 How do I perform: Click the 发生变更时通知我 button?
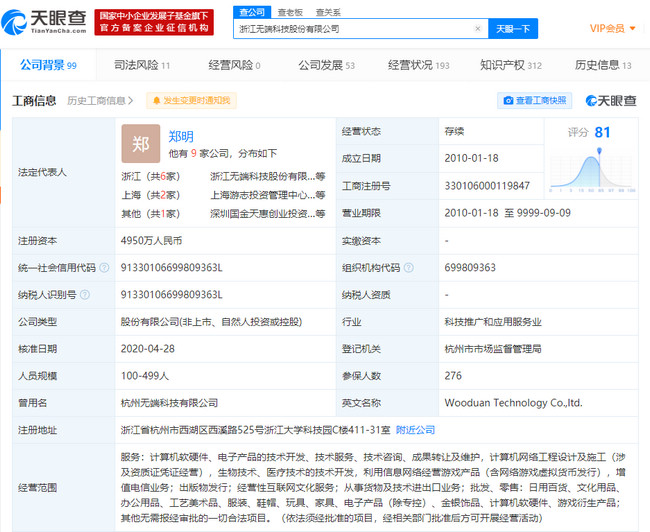point(192,101)
